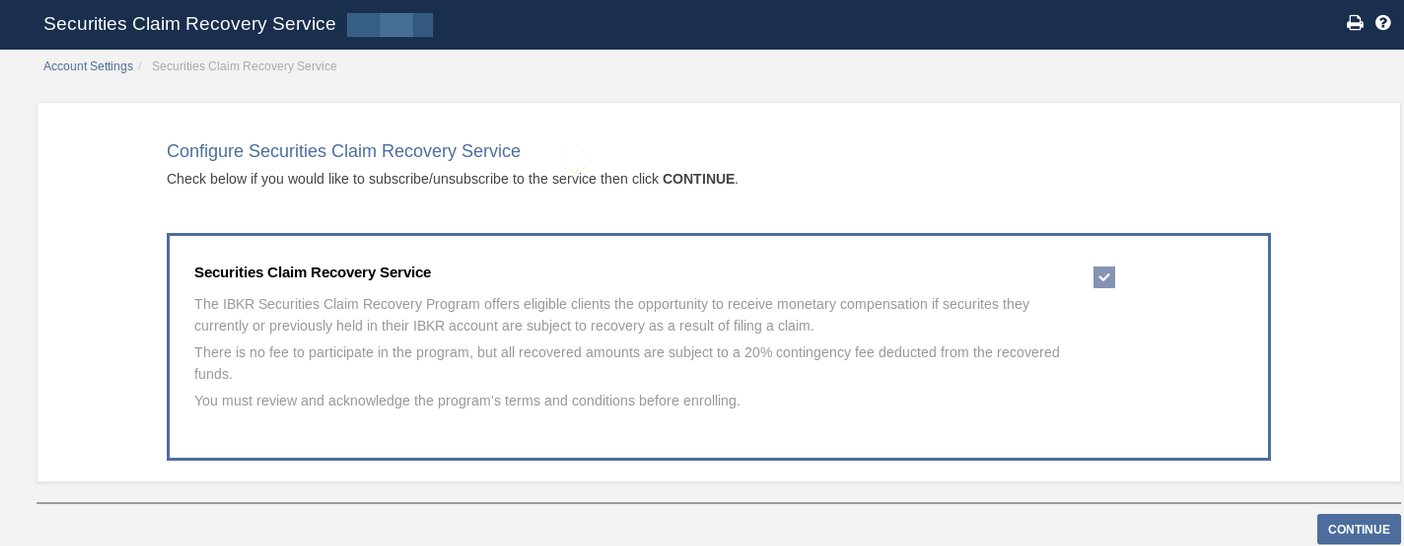
Task: Open help via question mark icon
Action: point(1383,23)
